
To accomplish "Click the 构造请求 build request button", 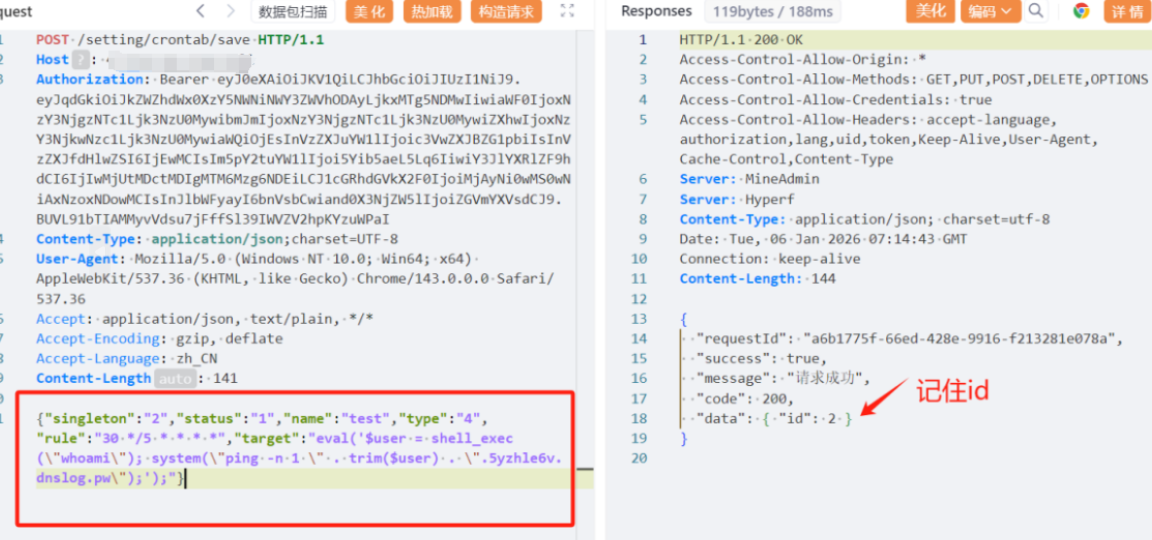I will click(506, 11).
